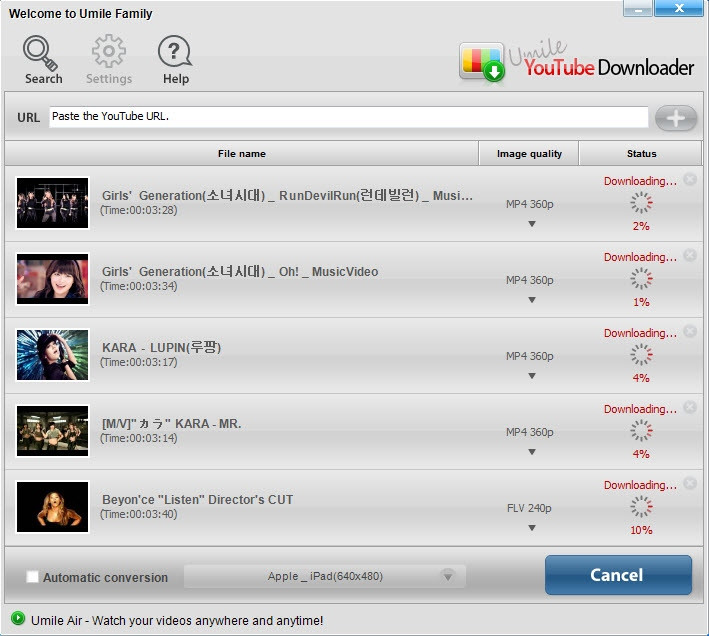Click the KARA - LUPIN file name
The image size is (709, 636).
161,348
